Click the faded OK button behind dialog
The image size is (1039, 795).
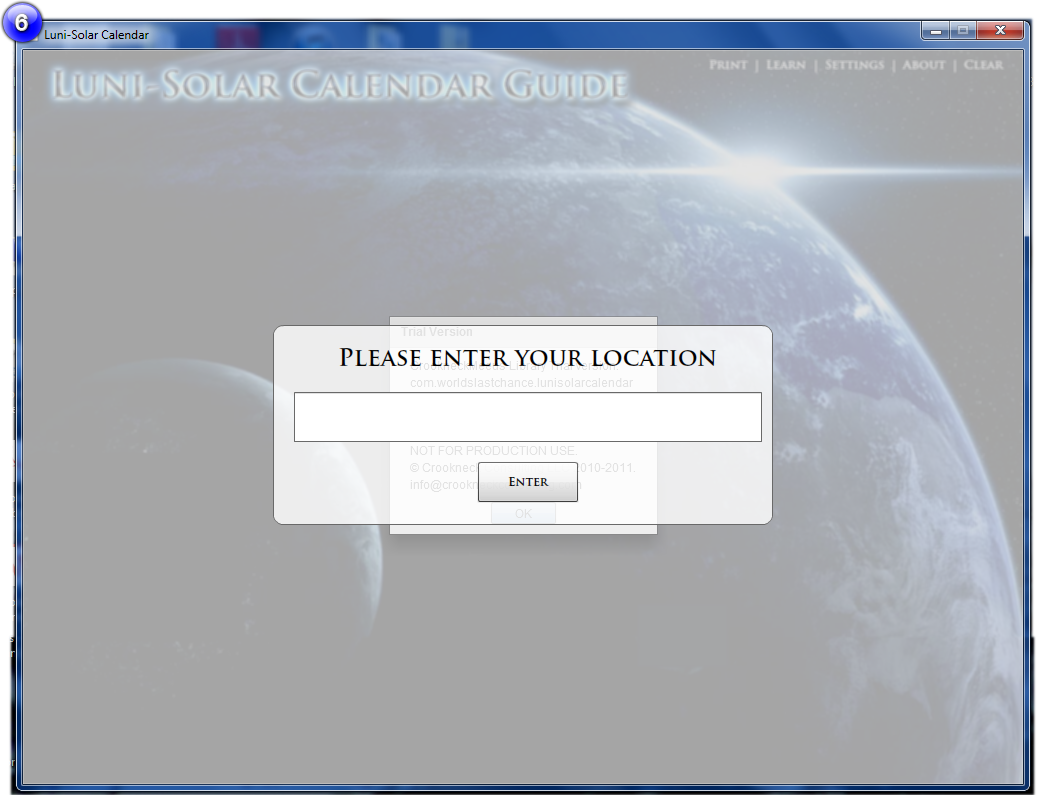point(523,513)
